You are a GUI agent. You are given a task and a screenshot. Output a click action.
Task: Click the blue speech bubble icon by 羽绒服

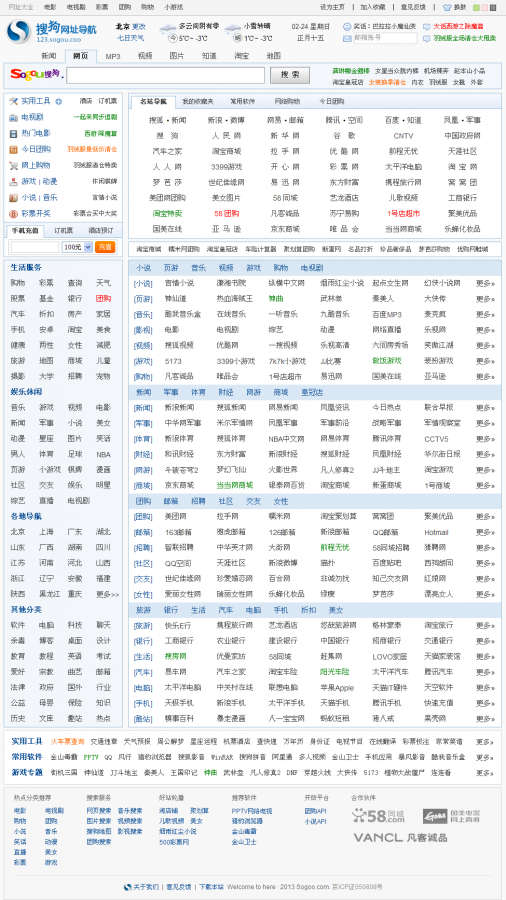[427, 38]
